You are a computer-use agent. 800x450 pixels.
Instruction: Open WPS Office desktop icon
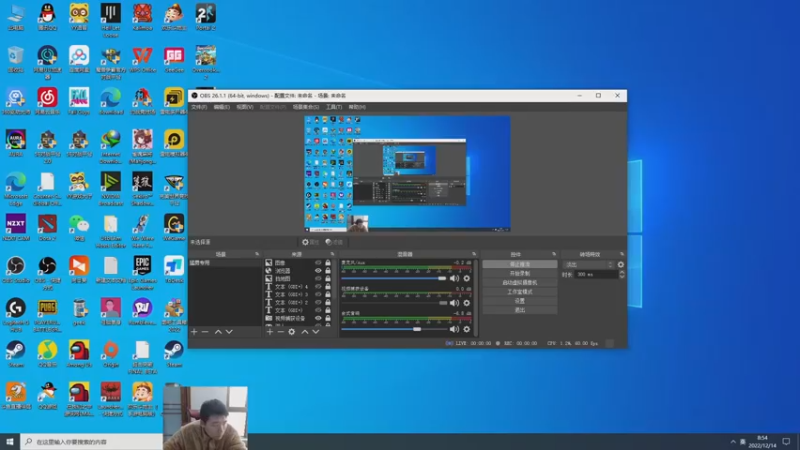click(x=142, y=60)
